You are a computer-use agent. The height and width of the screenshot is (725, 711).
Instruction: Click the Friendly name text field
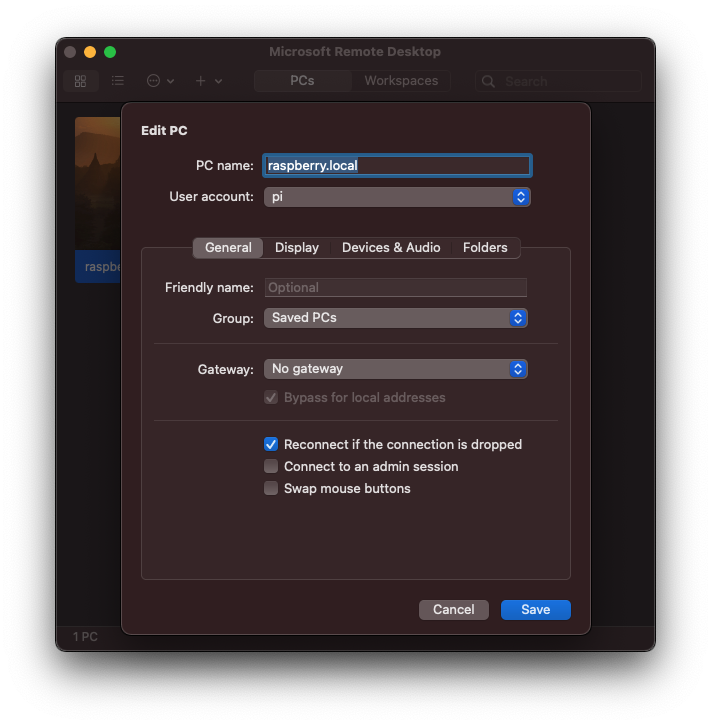[395, 287]
